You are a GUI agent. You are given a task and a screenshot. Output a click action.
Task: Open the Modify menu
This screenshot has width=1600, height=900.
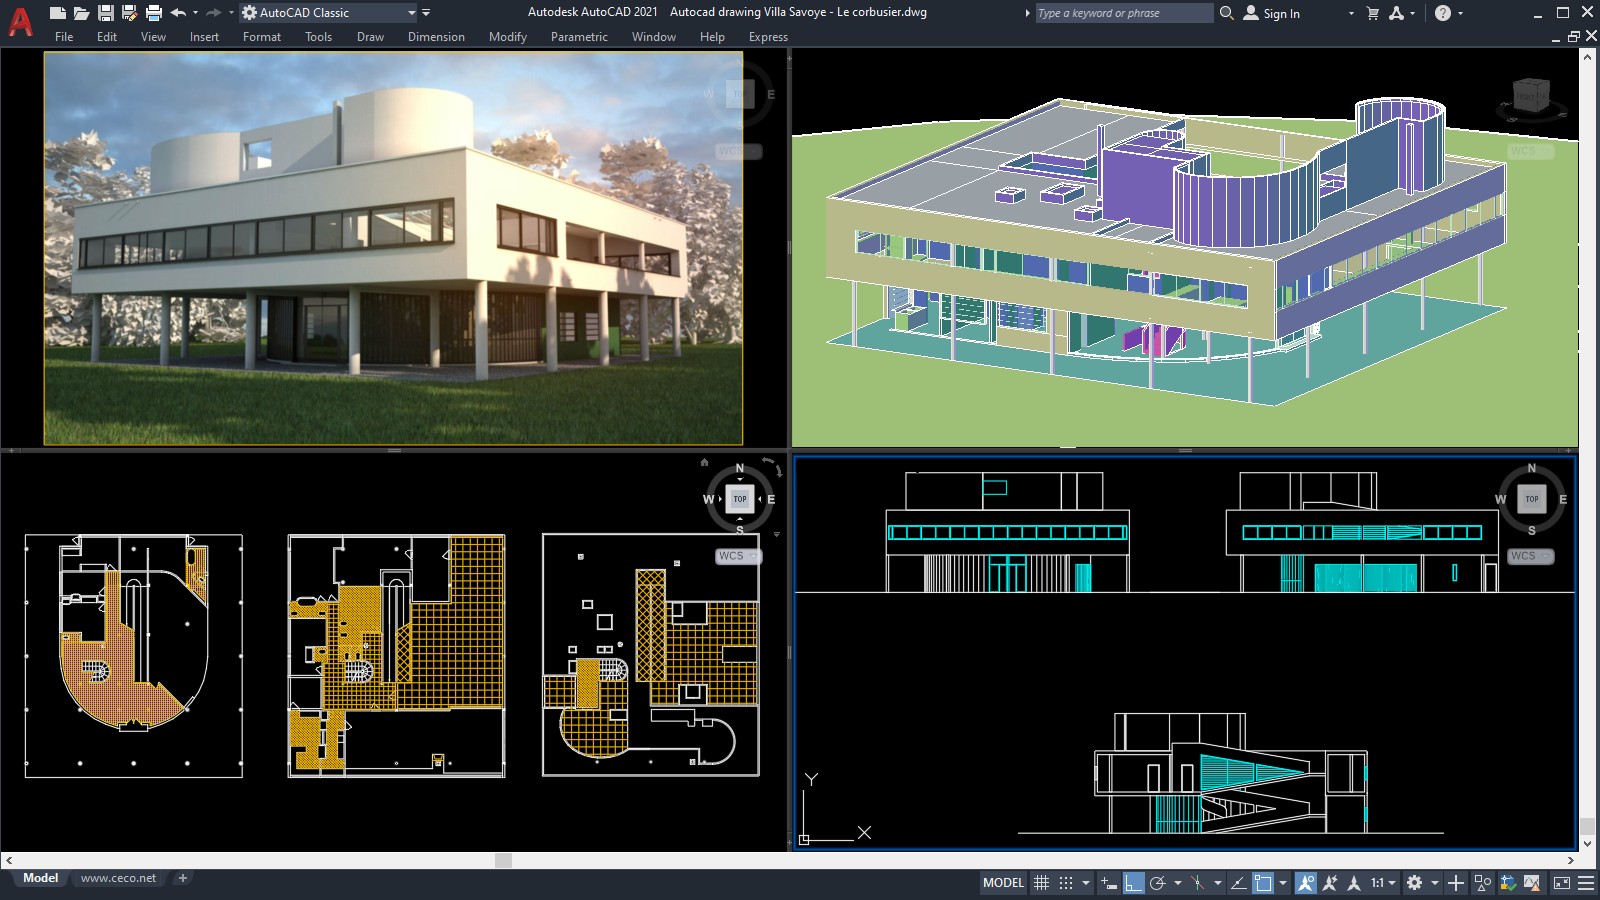pyautogui.click(x=508, y=37)
